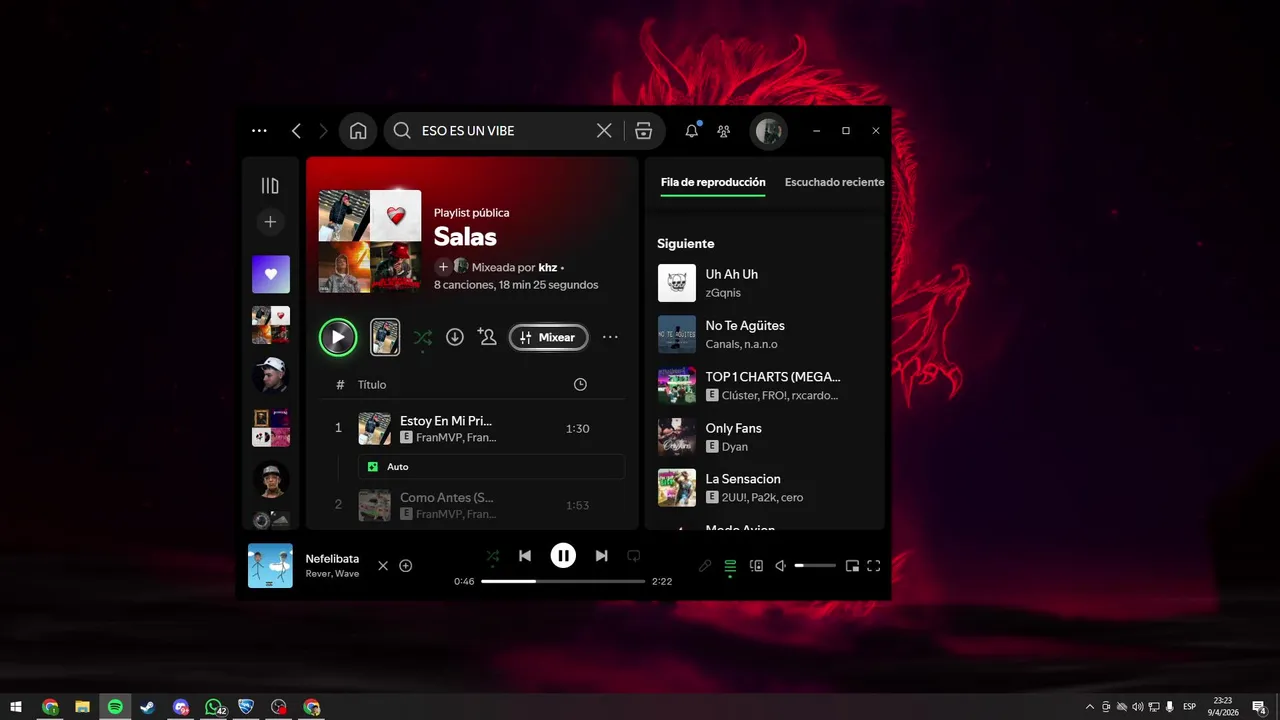Open the Windows Start menu

tap(17, 707)
